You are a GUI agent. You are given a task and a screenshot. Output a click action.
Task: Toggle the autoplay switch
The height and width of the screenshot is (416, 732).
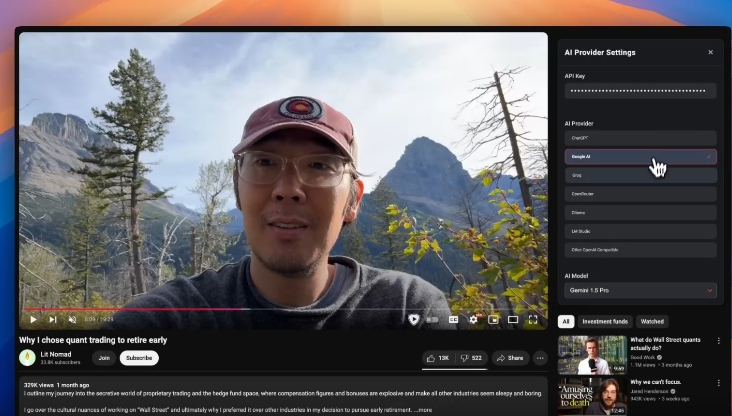click(432, 320)
